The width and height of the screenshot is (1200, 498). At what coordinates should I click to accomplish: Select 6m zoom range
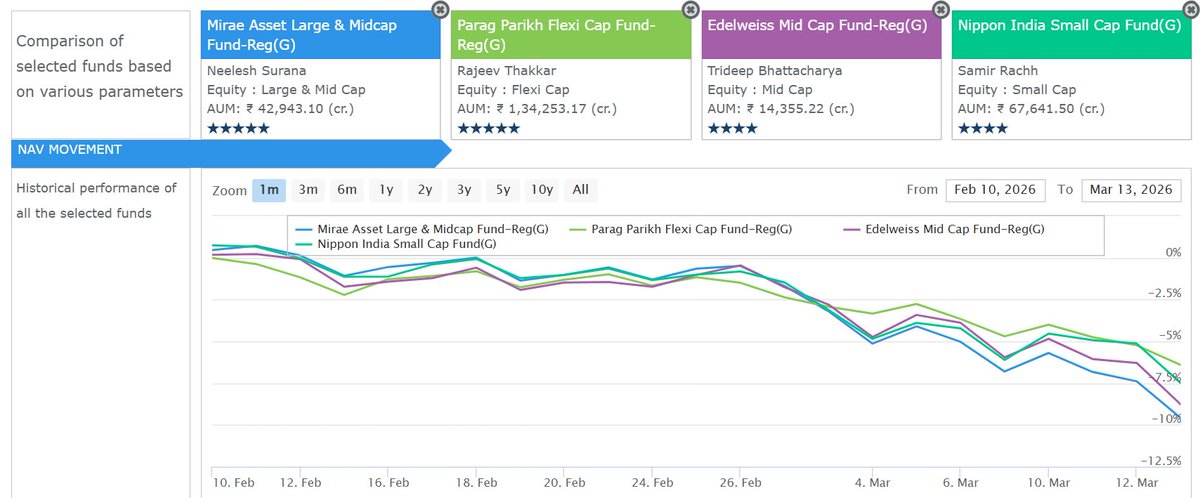click(347, 190)
